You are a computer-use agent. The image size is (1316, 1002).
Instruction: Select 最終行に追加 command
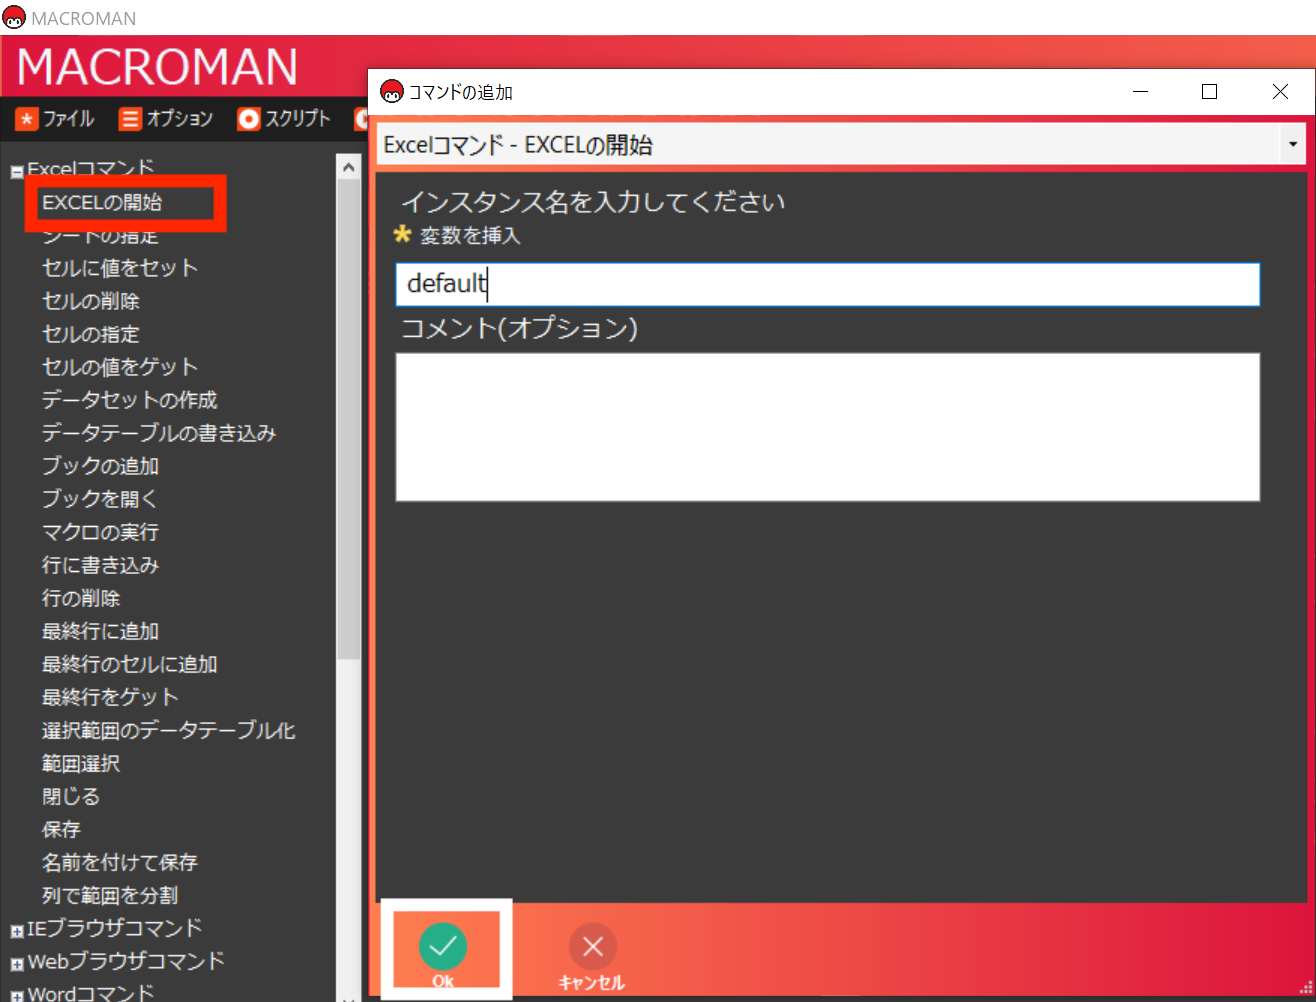100,631
